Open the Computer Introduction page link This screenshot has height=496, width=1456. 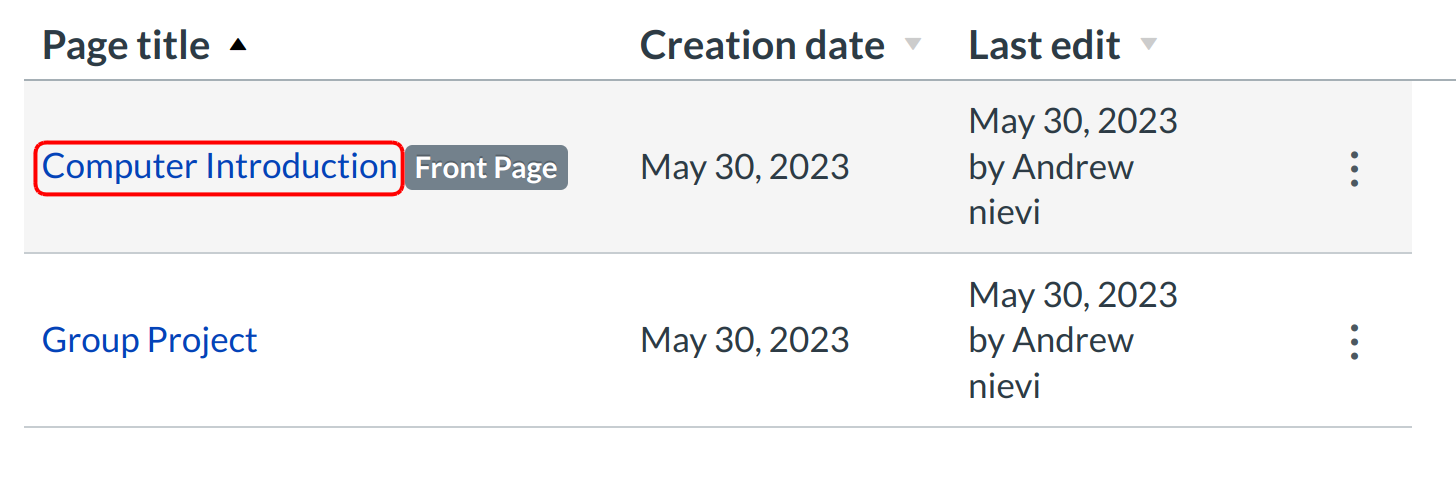click(x=219, y=167)
